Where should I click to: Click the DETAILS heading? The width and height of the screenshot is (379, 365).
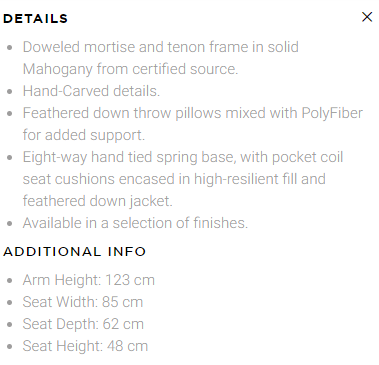(x=35, y=19)
